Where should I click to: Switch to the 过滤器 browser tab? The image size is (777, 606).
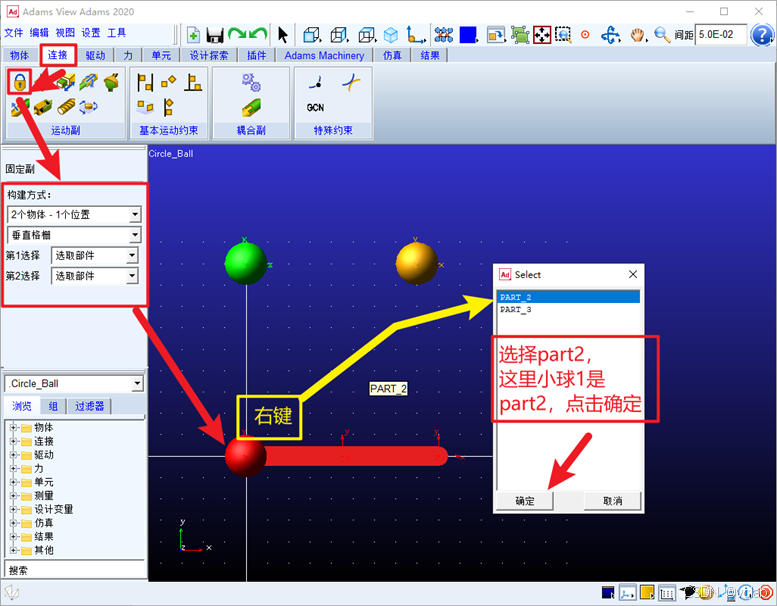(x=89, y=406)
